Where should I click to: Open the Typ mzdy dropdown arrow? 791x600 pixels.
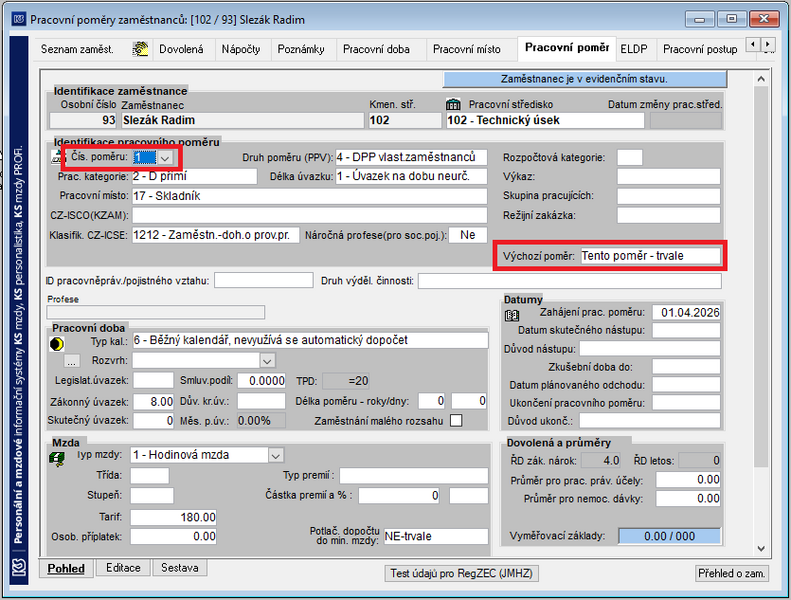click(275, 456)
